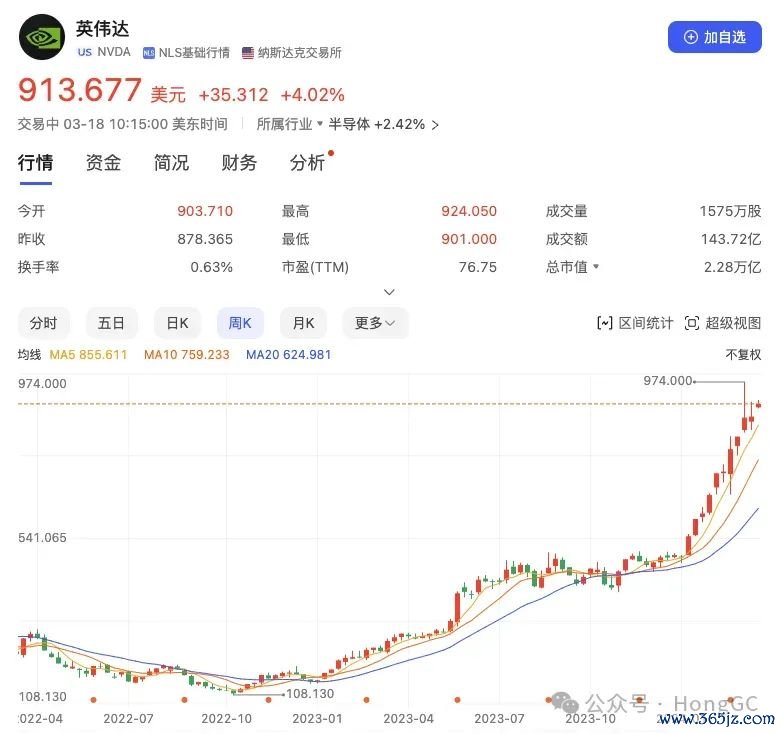Click the 最低 value 901.000
The height and width of the screenshot is (734, 782).
pos(469,239)
